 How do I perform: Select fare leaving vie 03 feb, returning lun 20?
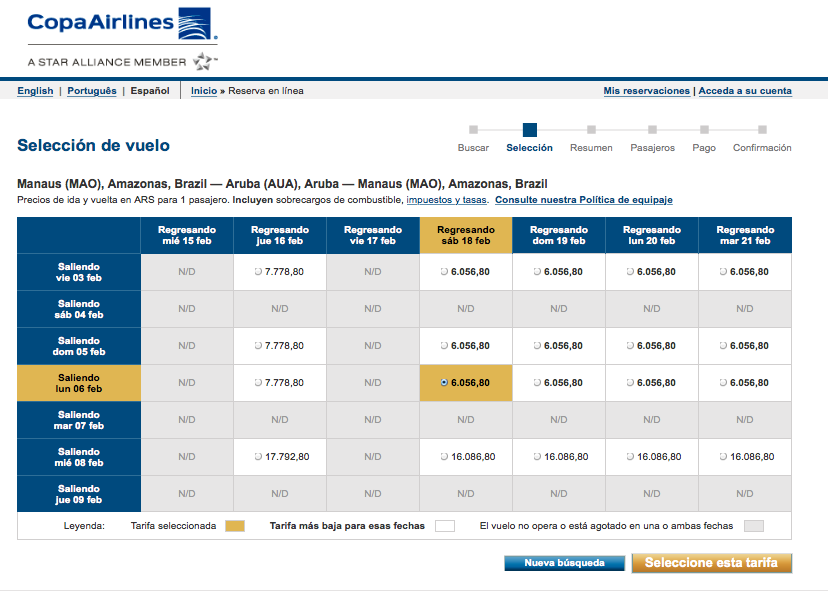pyautogui.click(x=630, y=272)
